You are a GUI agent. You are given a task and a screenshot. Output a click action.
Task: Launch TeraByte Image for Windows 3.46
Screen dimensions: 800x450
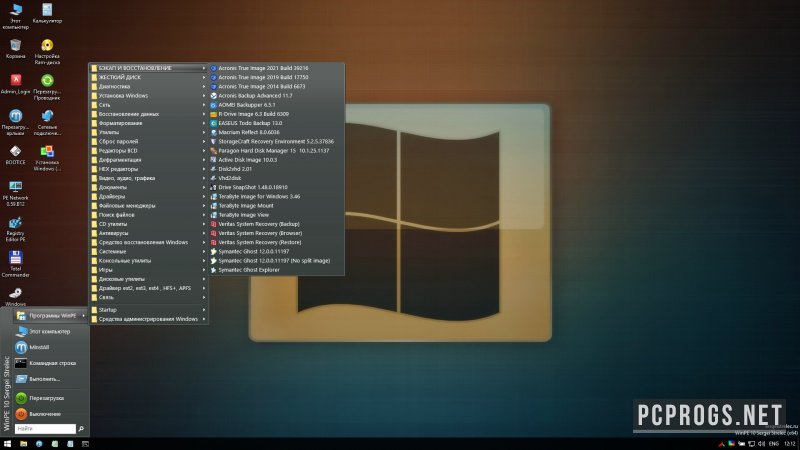[x=276, y=196]
